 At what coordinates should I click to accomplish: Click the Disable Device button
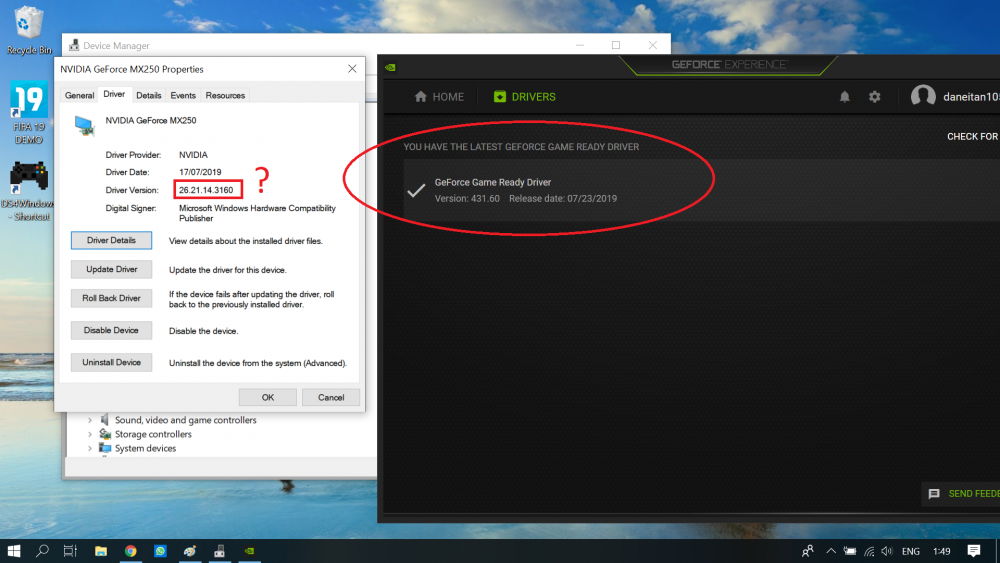112,330
